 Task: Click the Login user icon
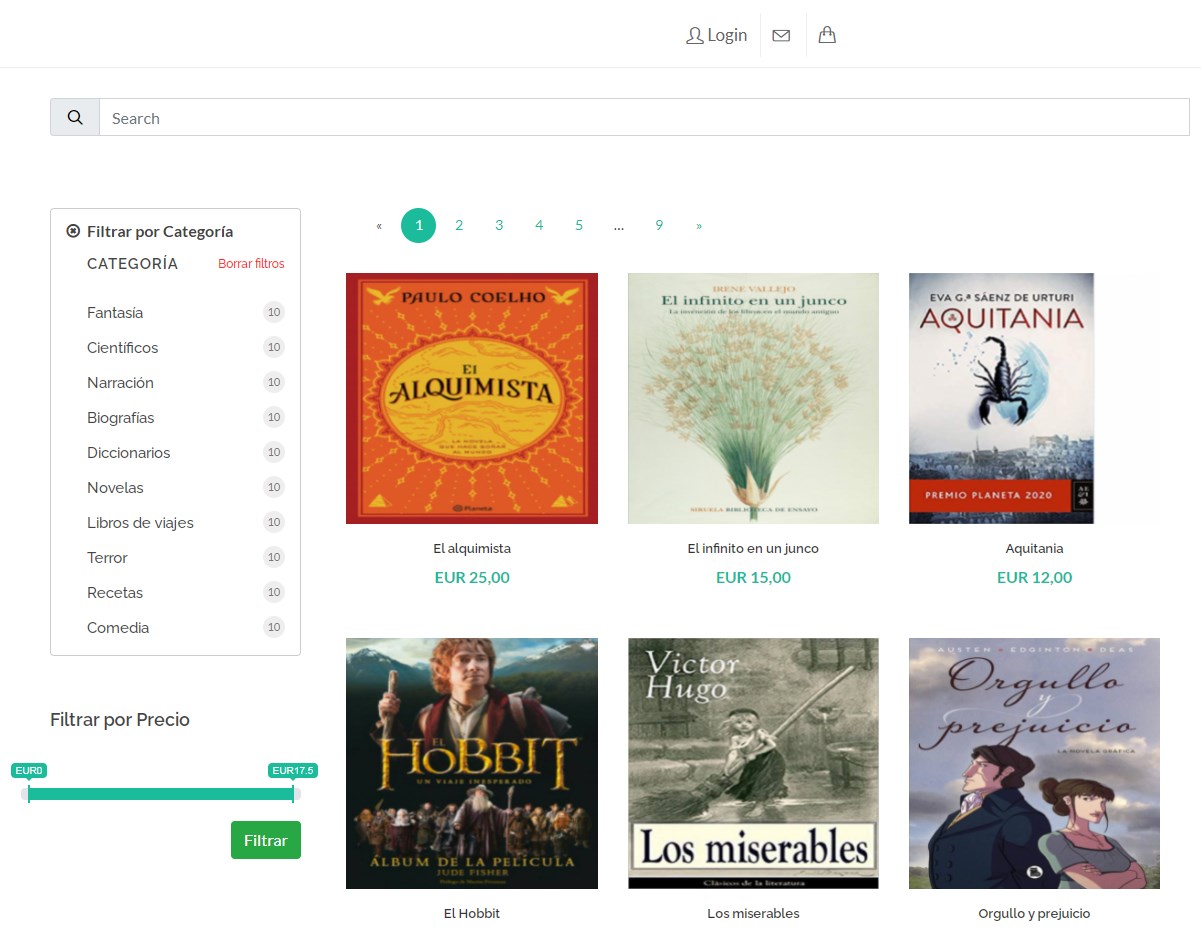(x=694, y=36)
